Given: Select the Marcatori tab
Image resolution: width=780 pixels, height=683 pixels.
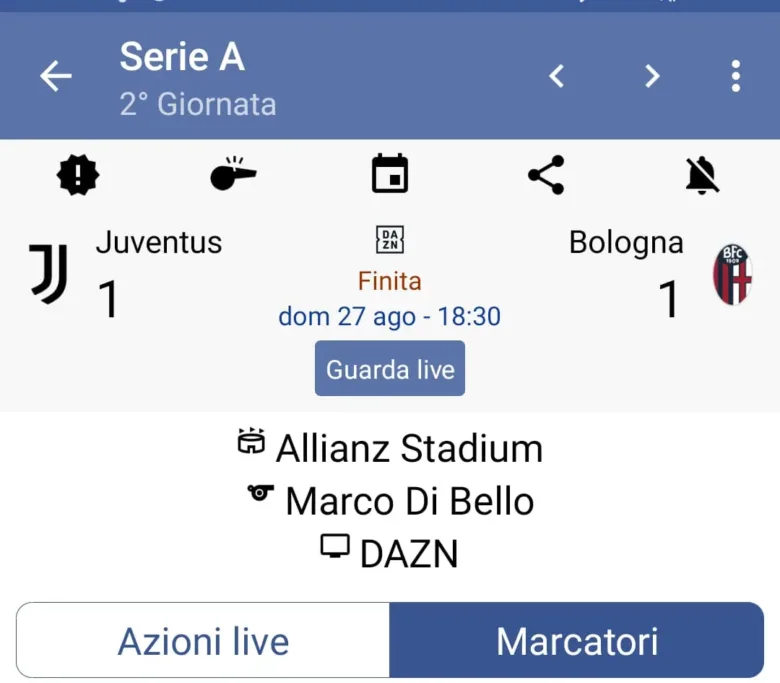Looking at the screenshot, I should (x=577, y=641).
